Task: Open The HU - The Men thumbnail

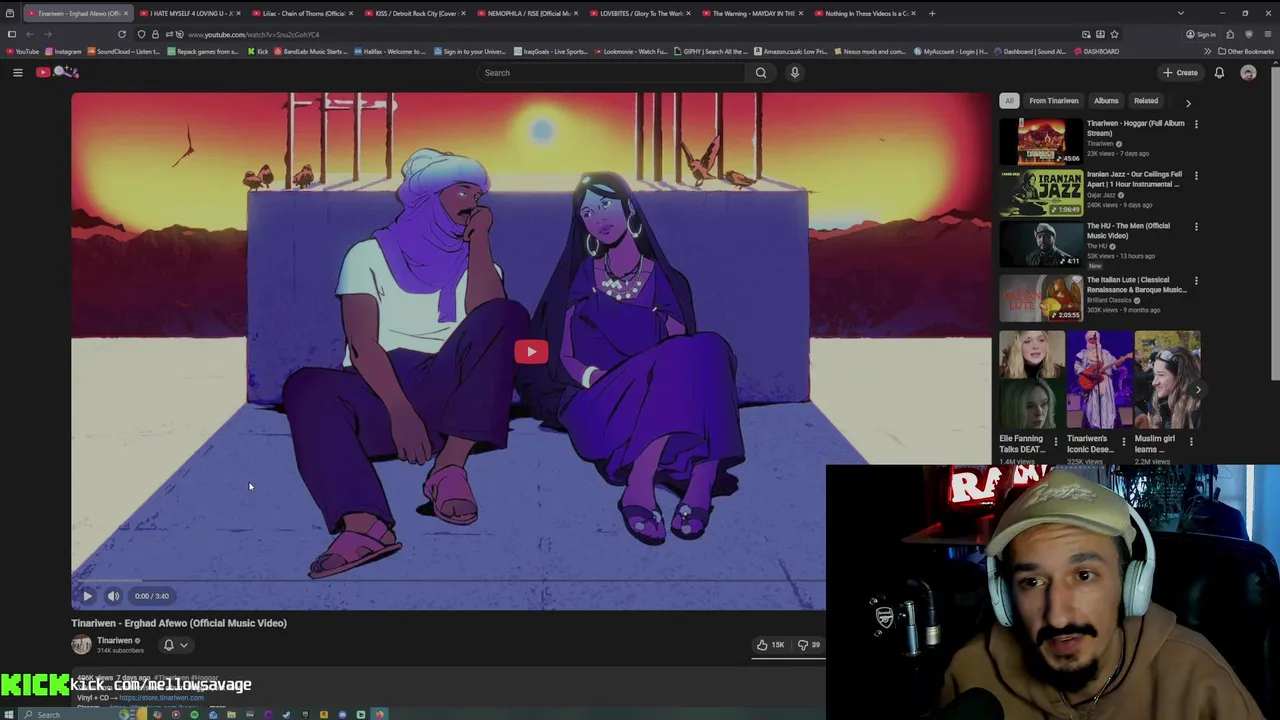Action: [1041, 244]
